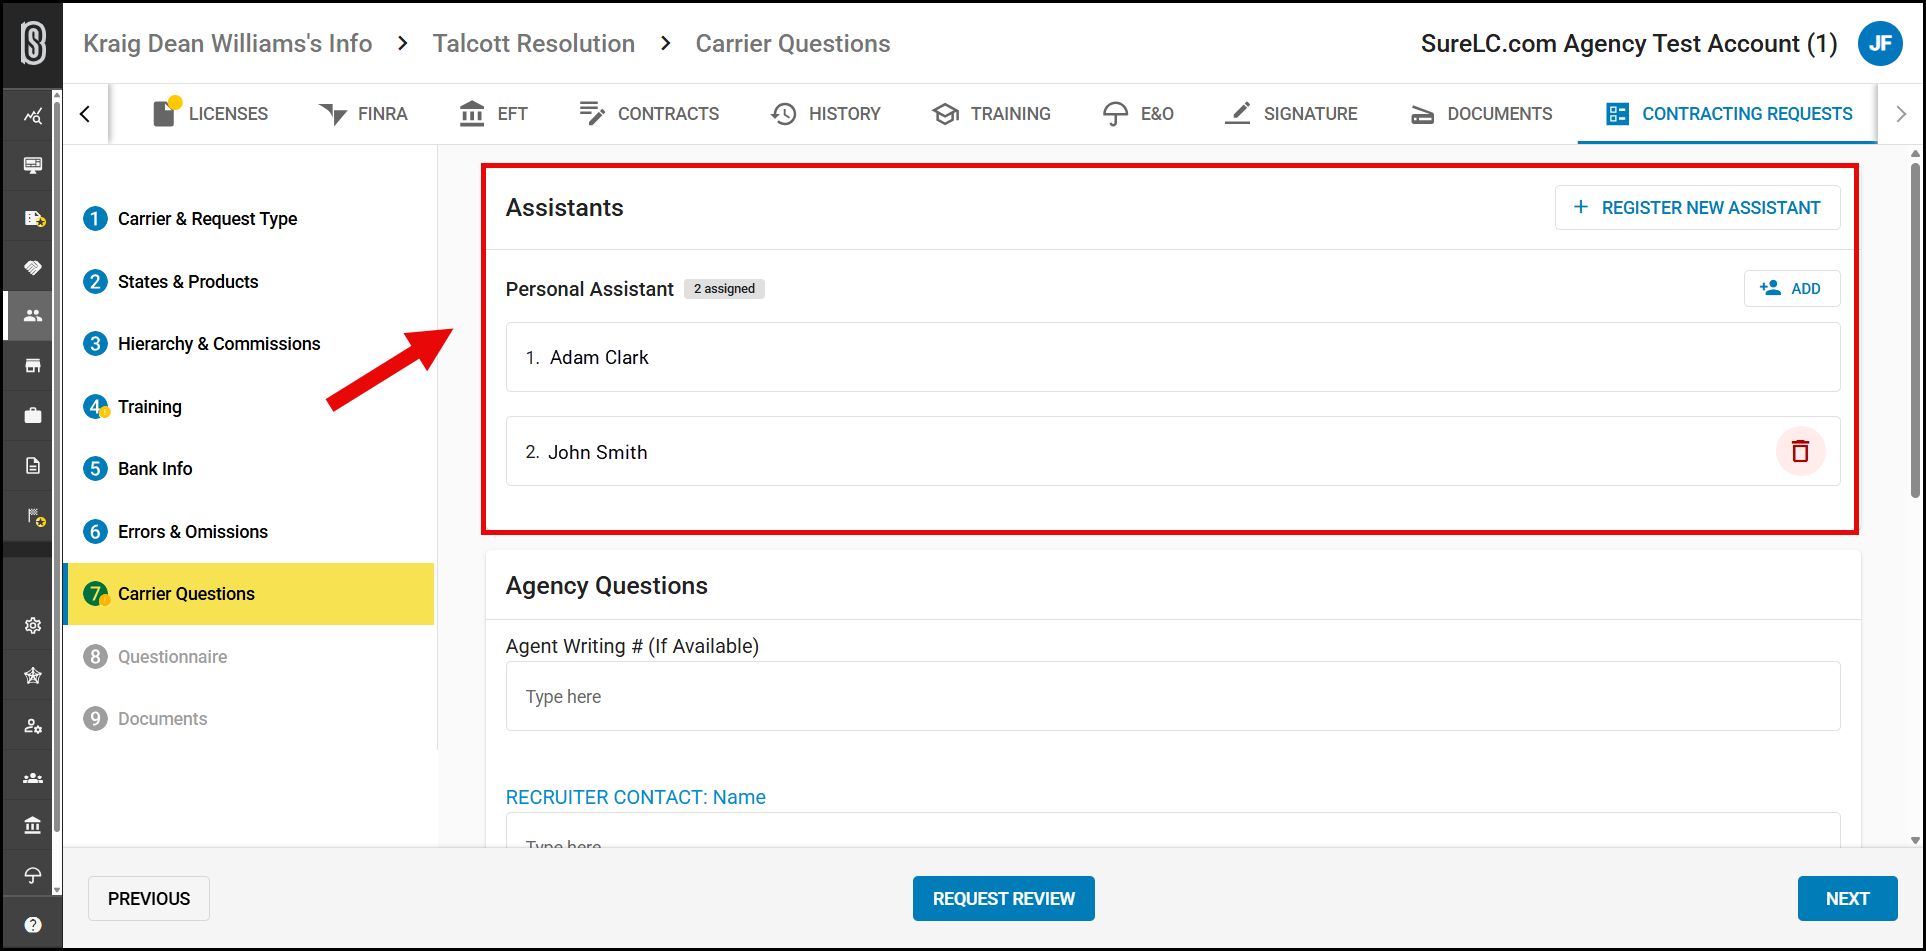Delete John Smith with trash icon
Image resolution: width=1926 pixels, height=951 pixels.
[1800, 451]
